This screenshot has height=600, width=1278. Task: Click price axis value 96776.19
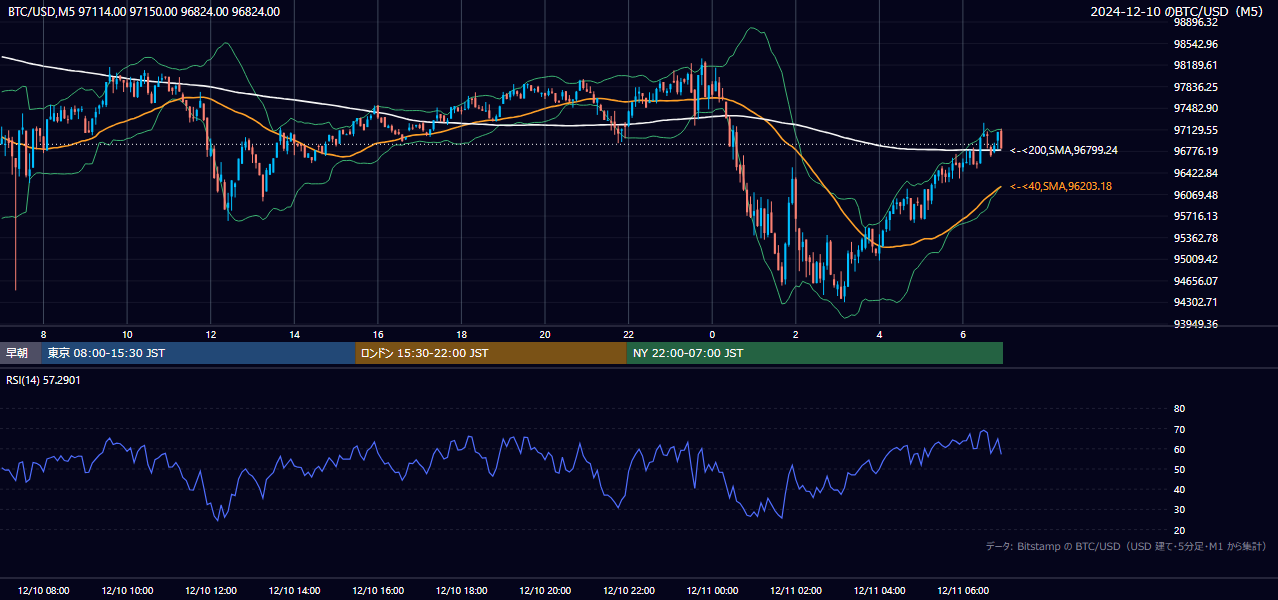pyautogui.click(x=1195, y=151)
